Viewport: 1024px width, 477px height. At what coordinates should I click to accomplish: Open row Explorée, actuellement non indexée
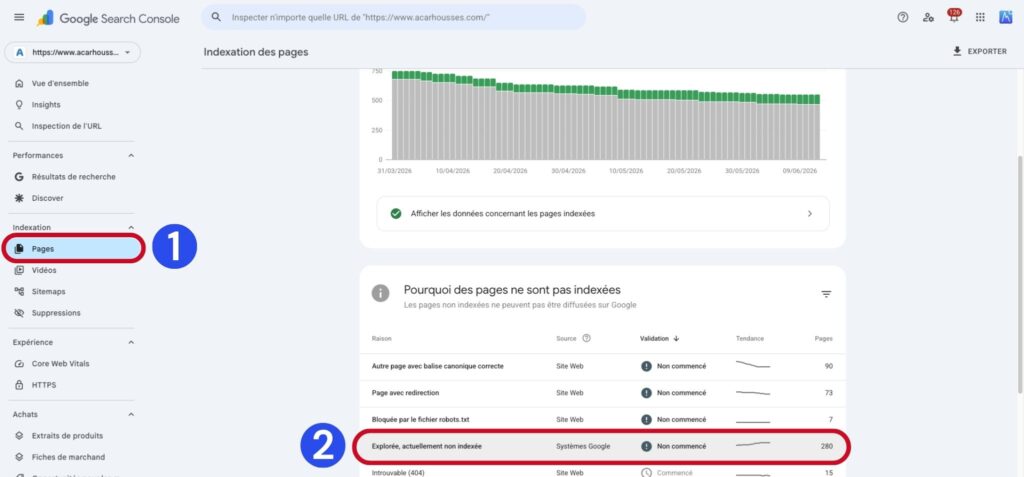602,446
